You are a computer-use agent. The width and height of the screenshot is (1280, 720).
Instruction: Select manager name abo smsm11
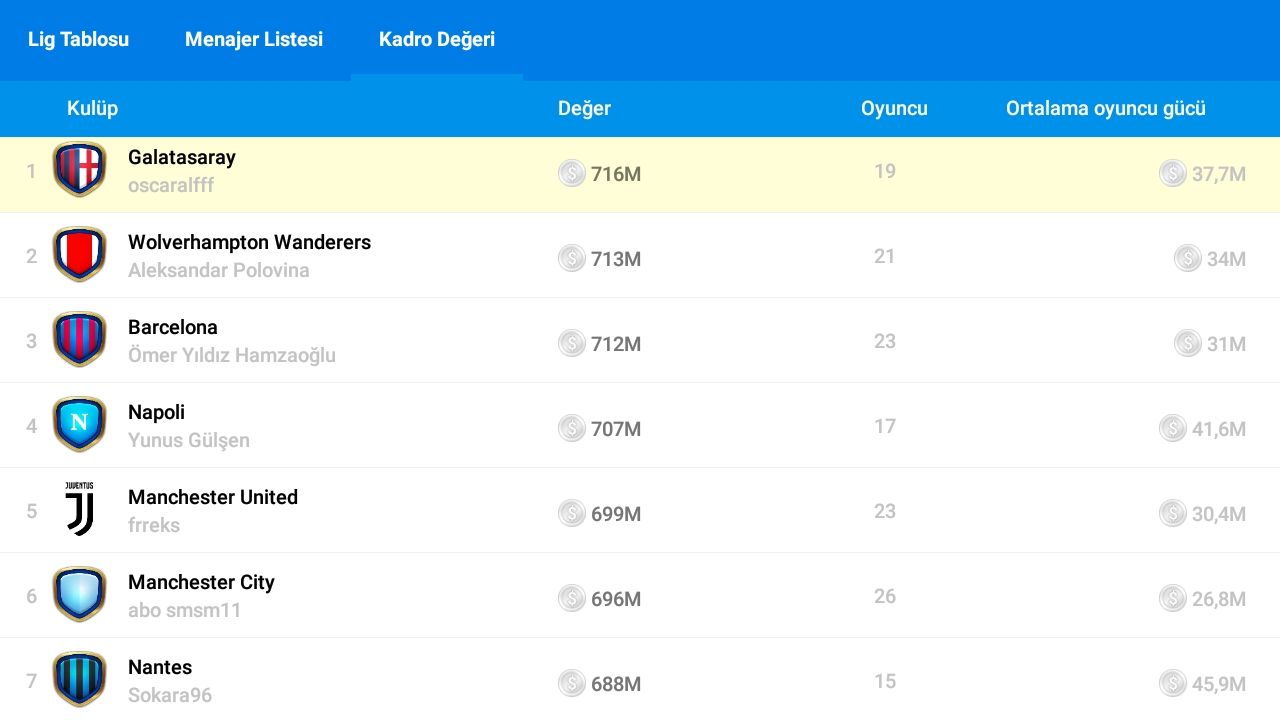[x=185, y=610]
